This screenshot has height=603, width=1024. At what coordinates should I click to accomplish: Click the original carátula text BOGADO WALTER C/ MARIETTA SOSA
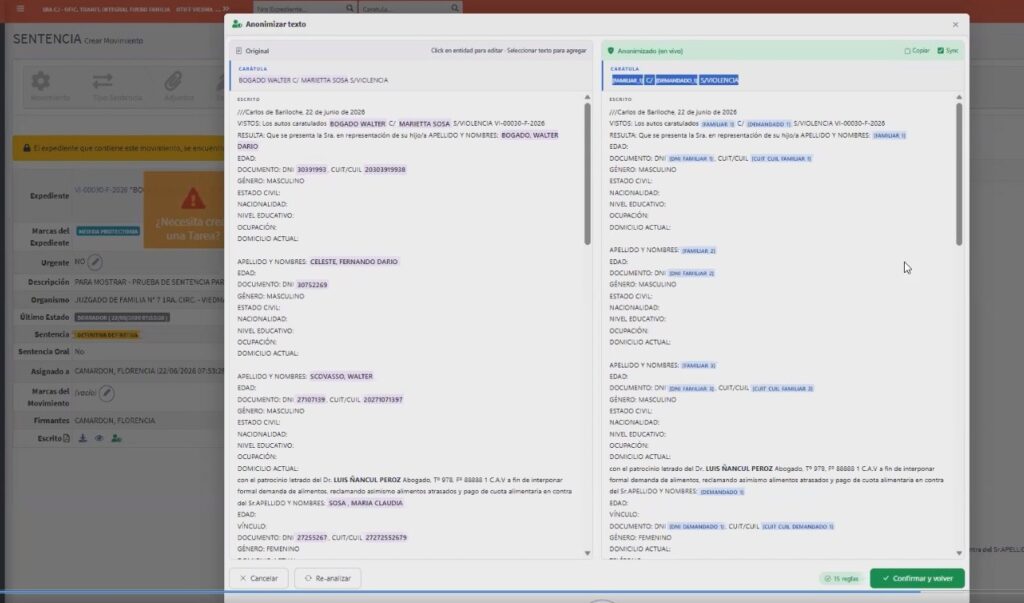(x=313, y=80)
